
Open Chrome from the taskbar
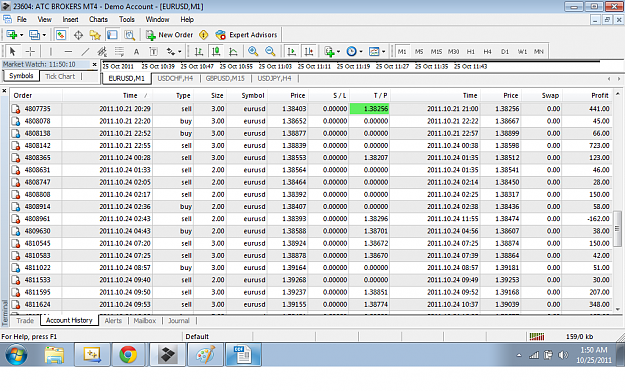point(128,354)
